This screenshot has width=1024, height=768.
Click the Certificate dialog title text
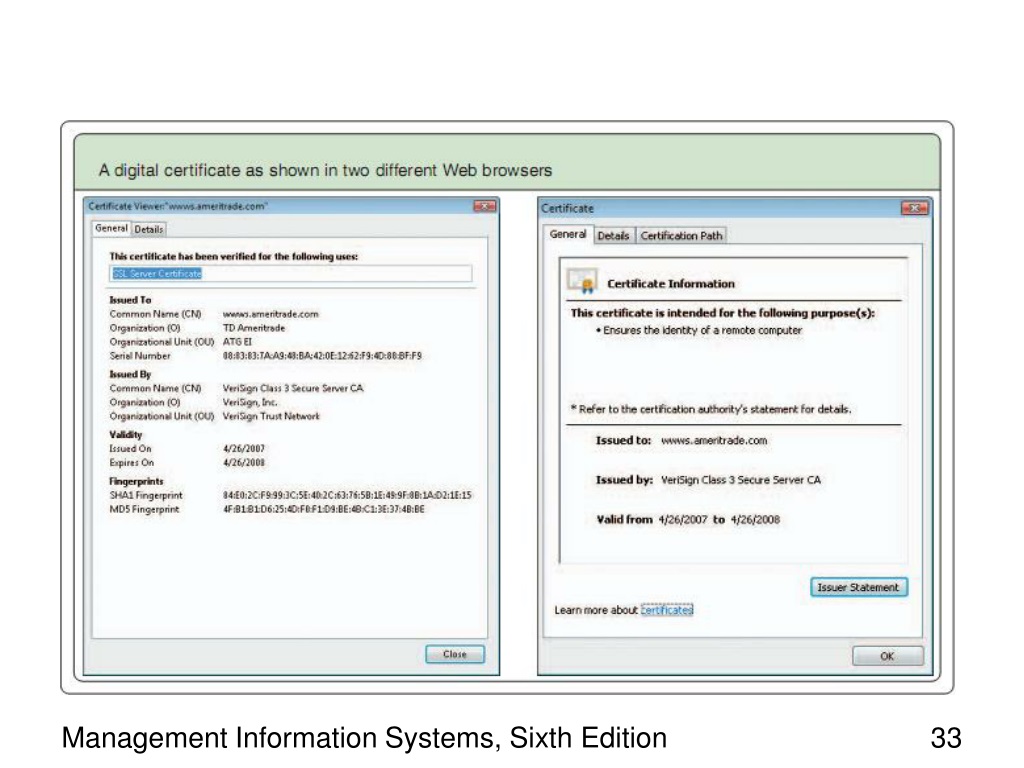click(x=567, y=208)
